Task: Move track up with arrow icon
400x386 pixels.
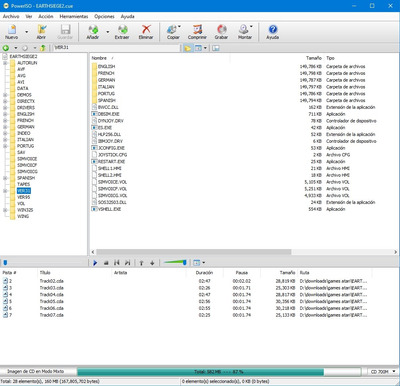Action: coord(141,263)
